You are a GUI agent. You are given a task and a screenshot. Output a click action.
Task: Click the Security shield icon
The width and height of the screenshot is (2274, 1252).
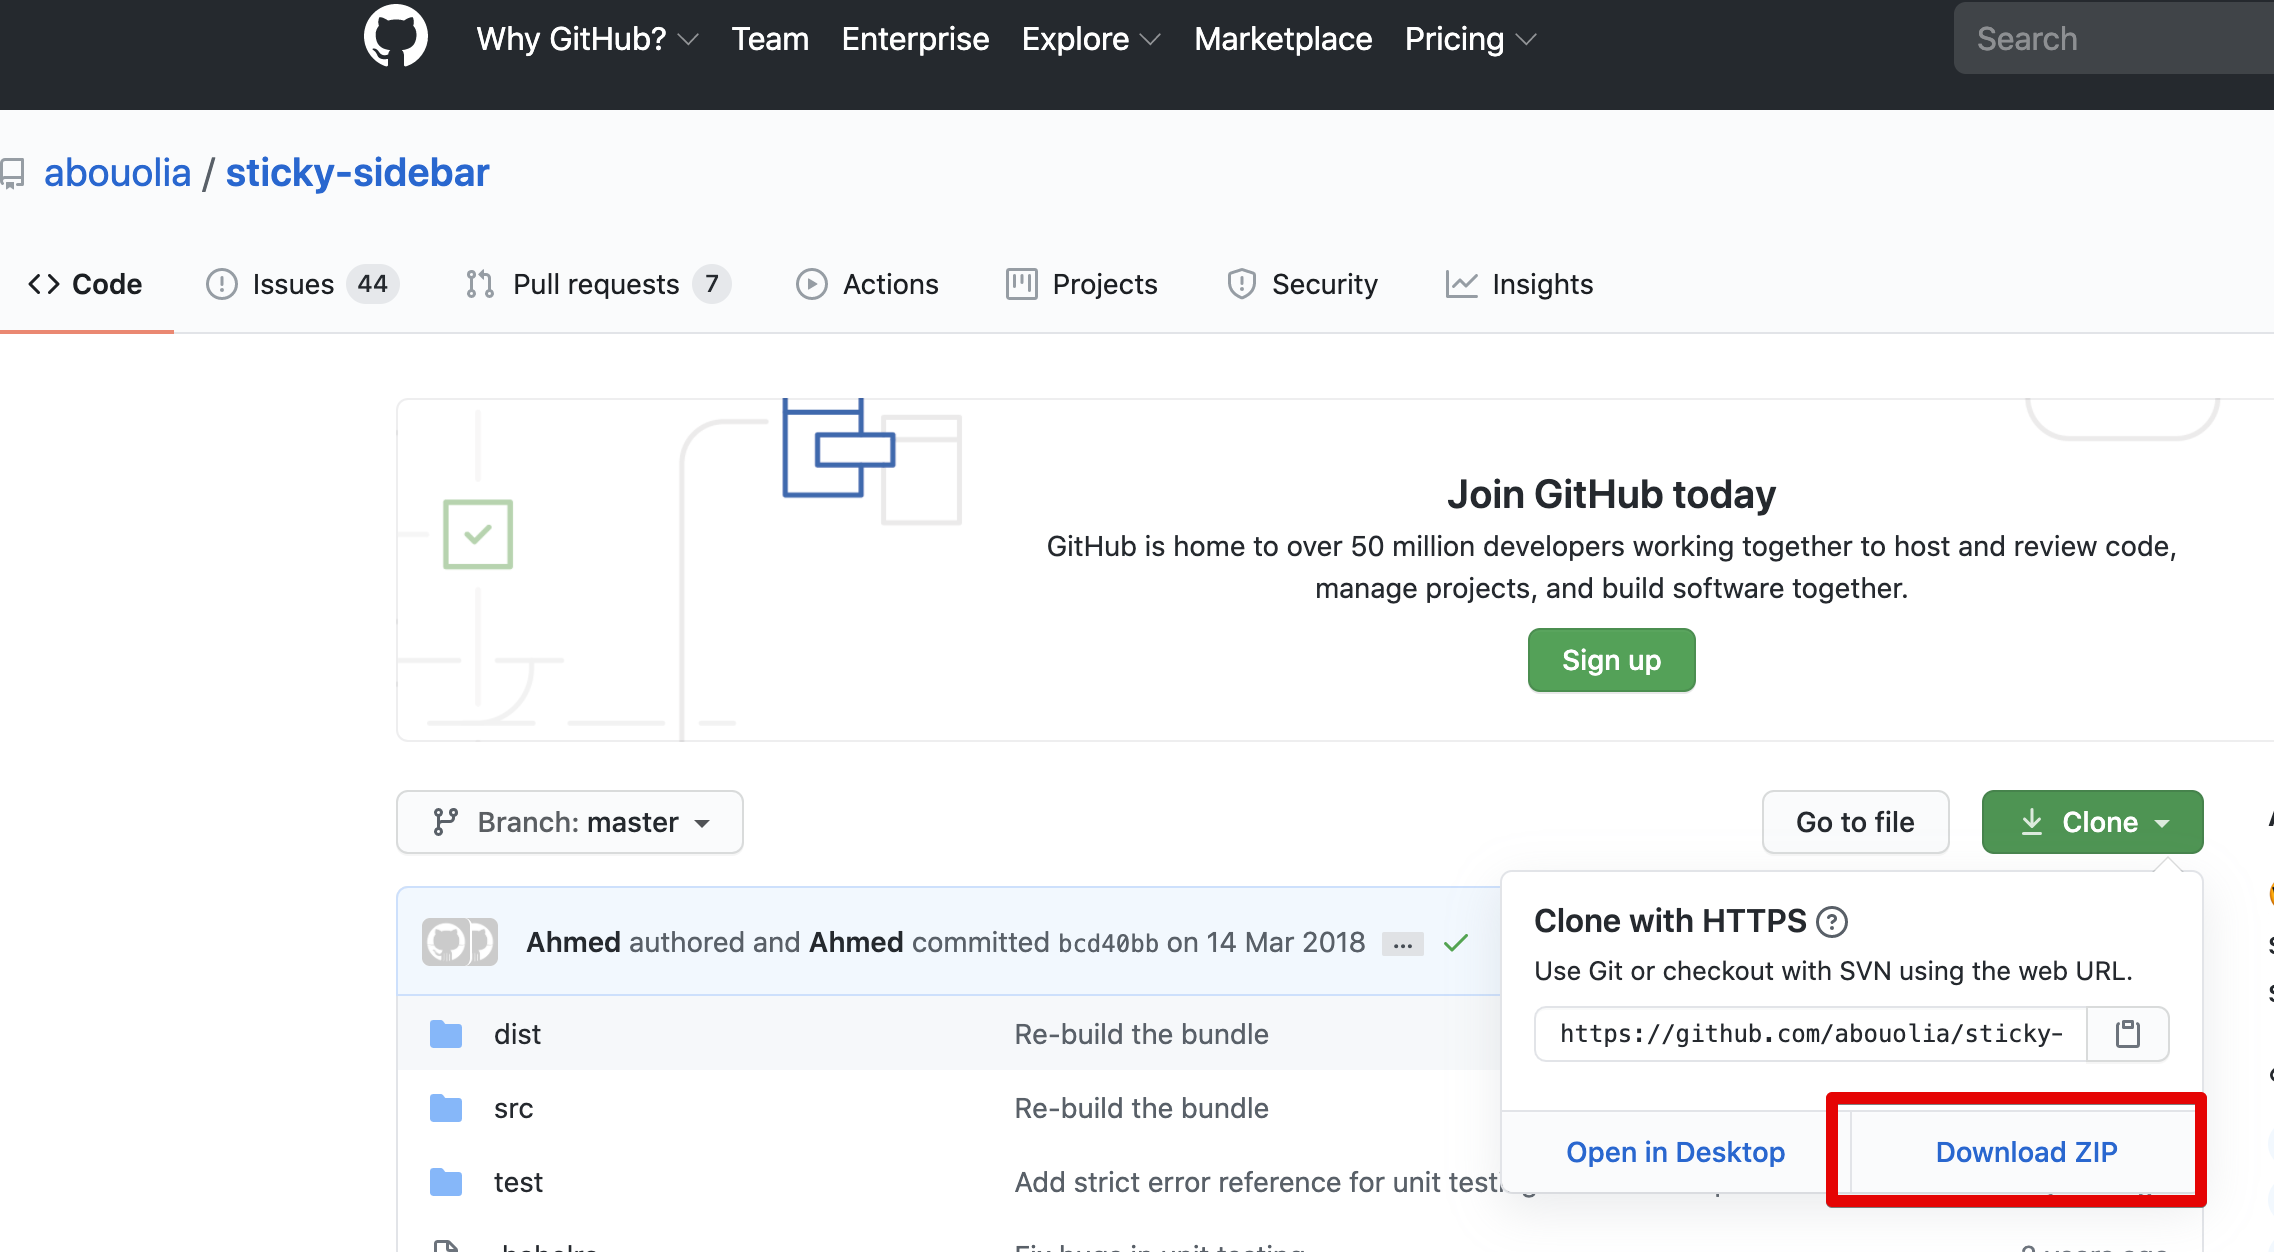coord(1241,284)
